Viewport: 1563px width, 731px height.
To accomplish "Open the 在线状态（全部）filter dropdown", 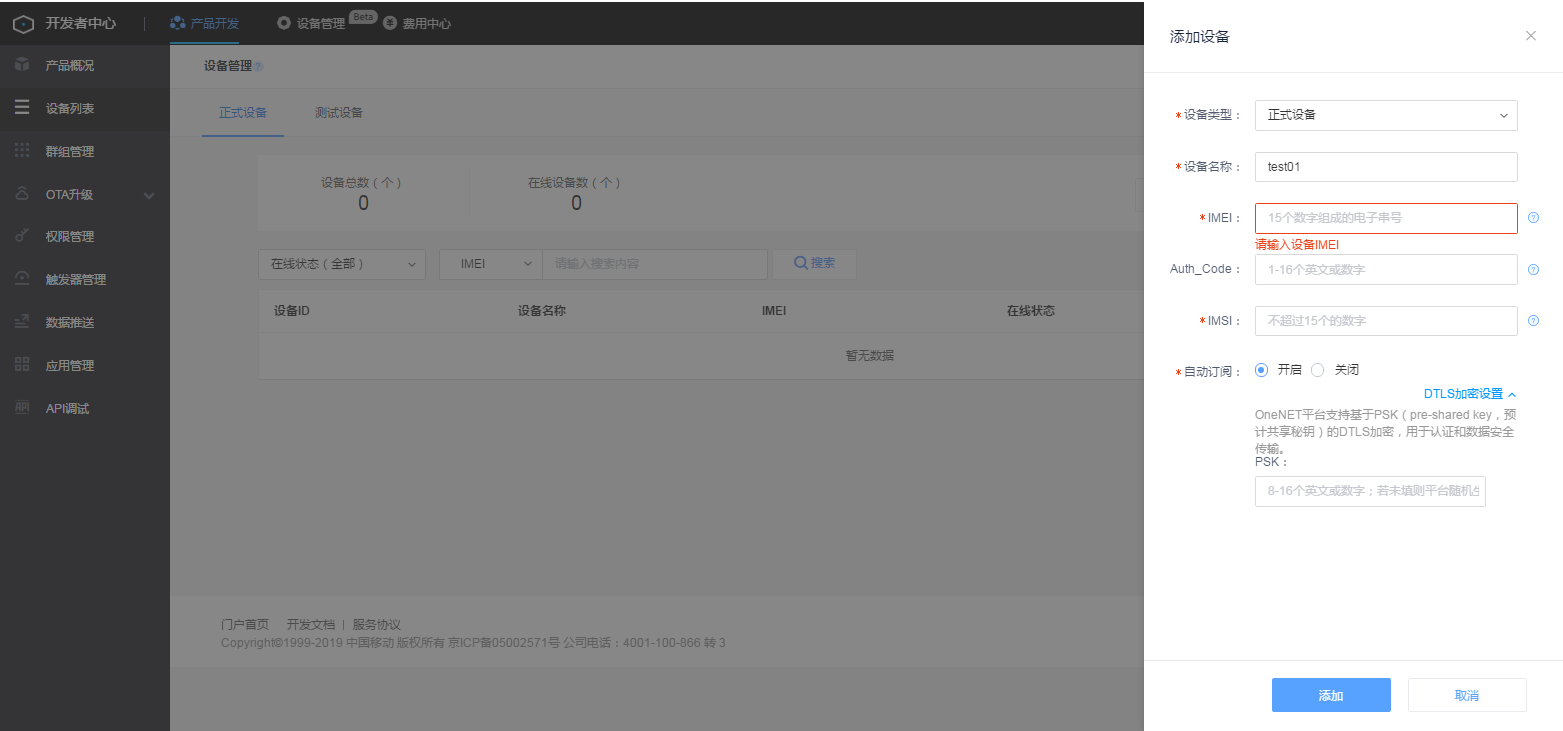I will tap(342, 264).
